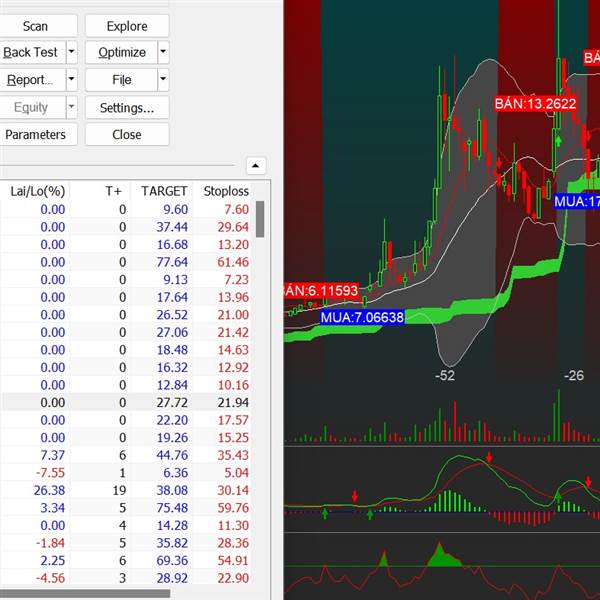Screen dimensions: 600x600
Task: Click Lai/Lo value -4.56
Action: tap(51, 578)
